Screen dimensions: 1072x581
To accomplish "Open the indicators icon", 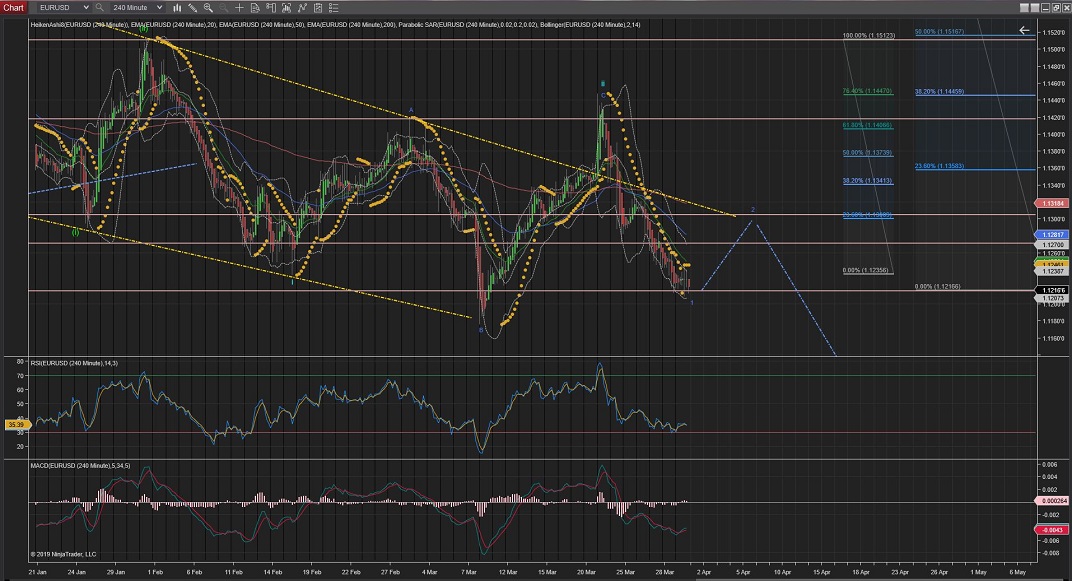I will click(x=302, y=8).
